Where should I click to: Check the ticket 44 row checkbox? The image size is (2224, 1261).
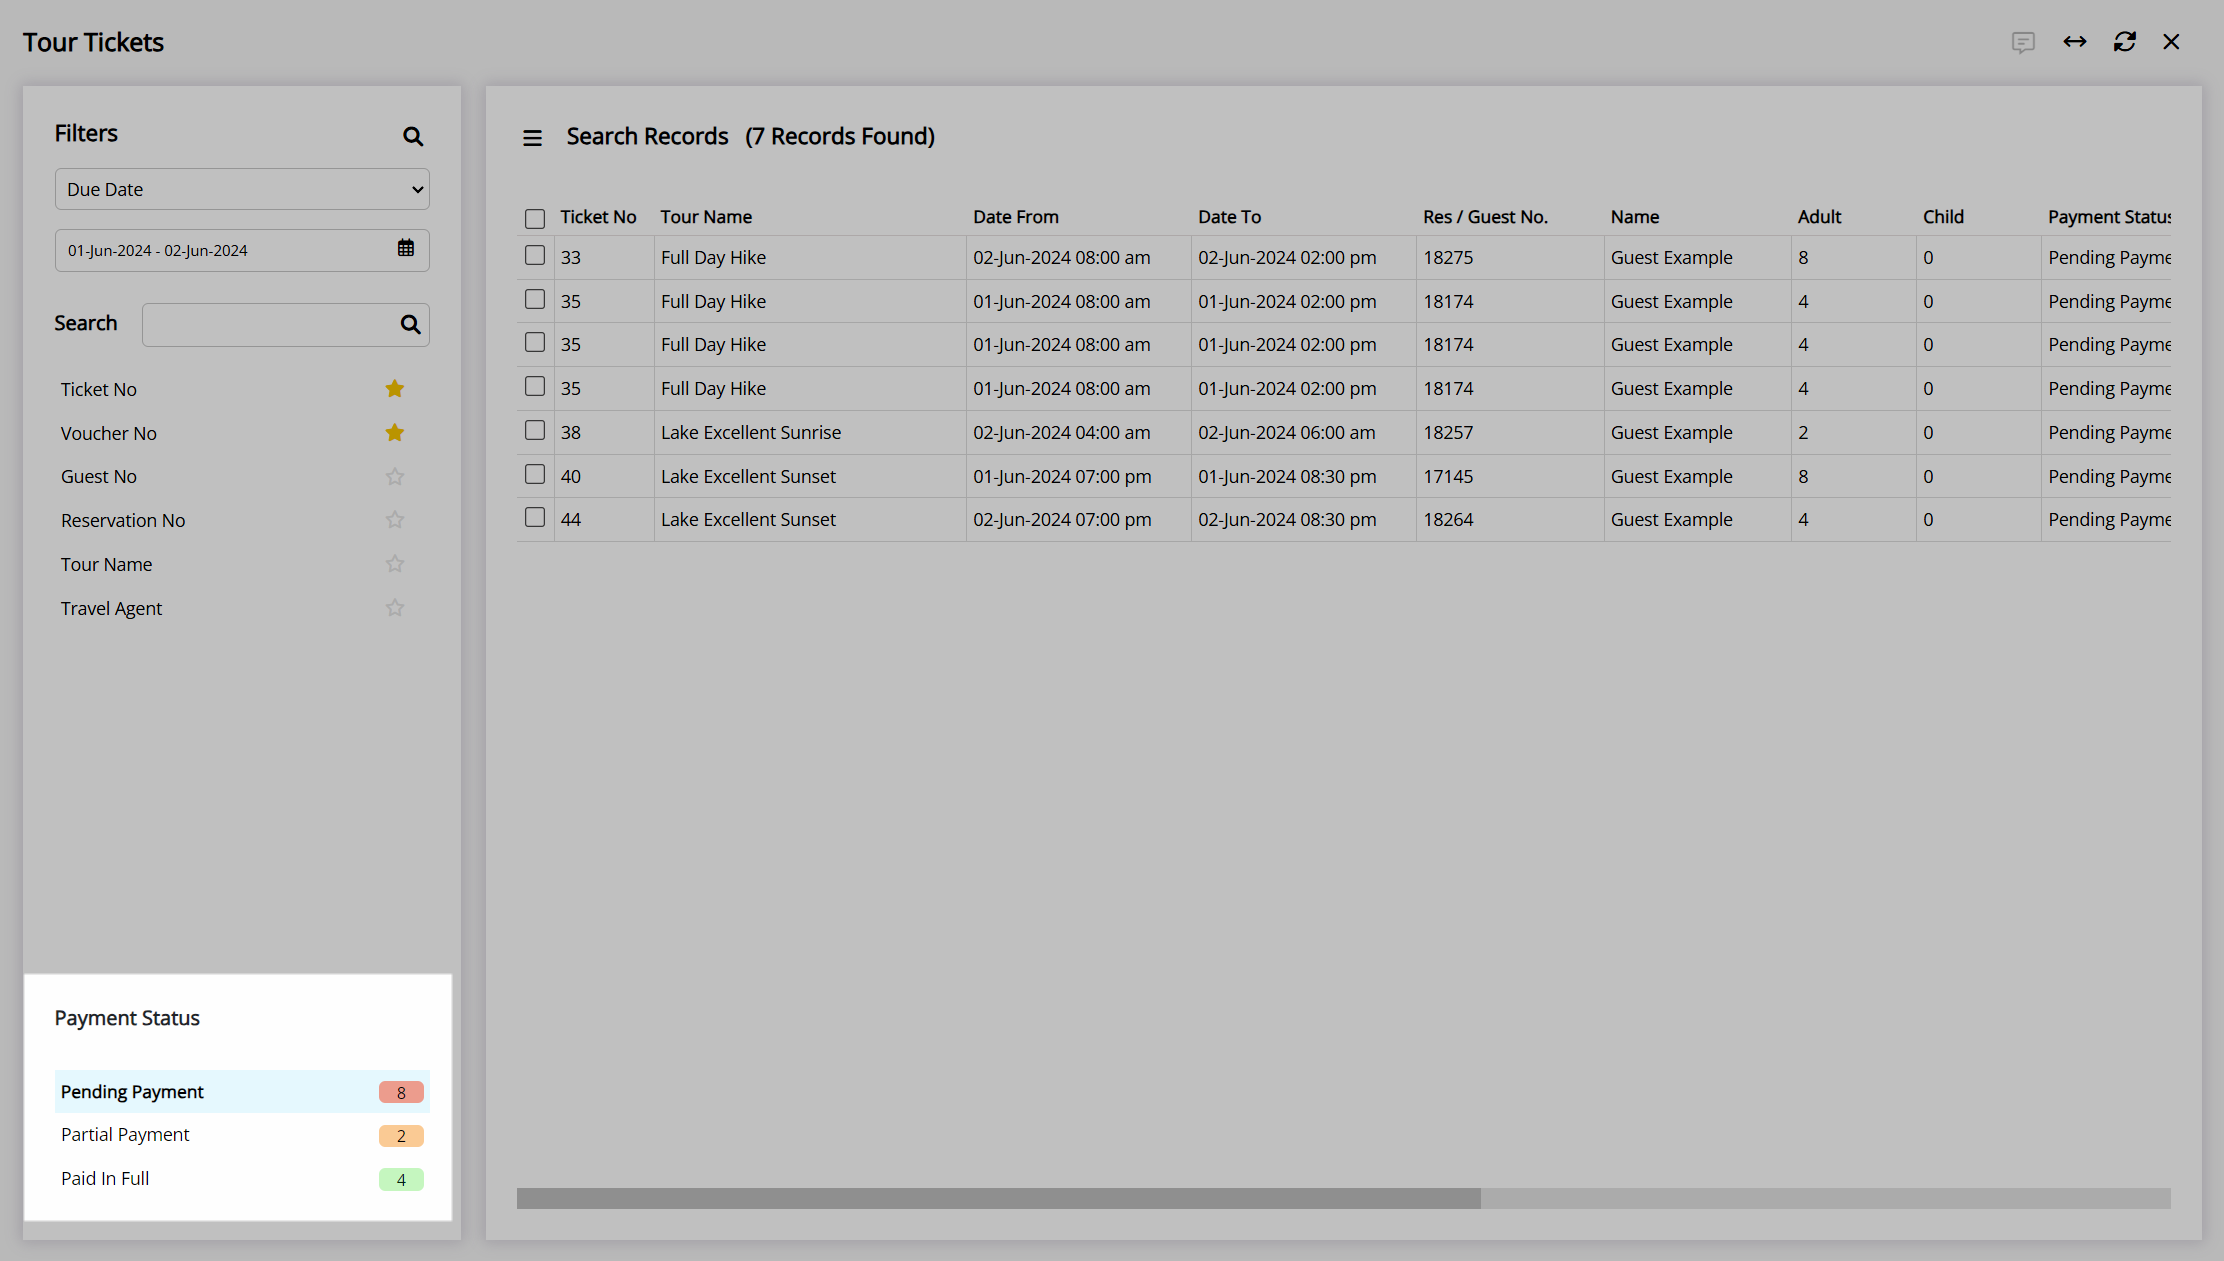point(535,518)
